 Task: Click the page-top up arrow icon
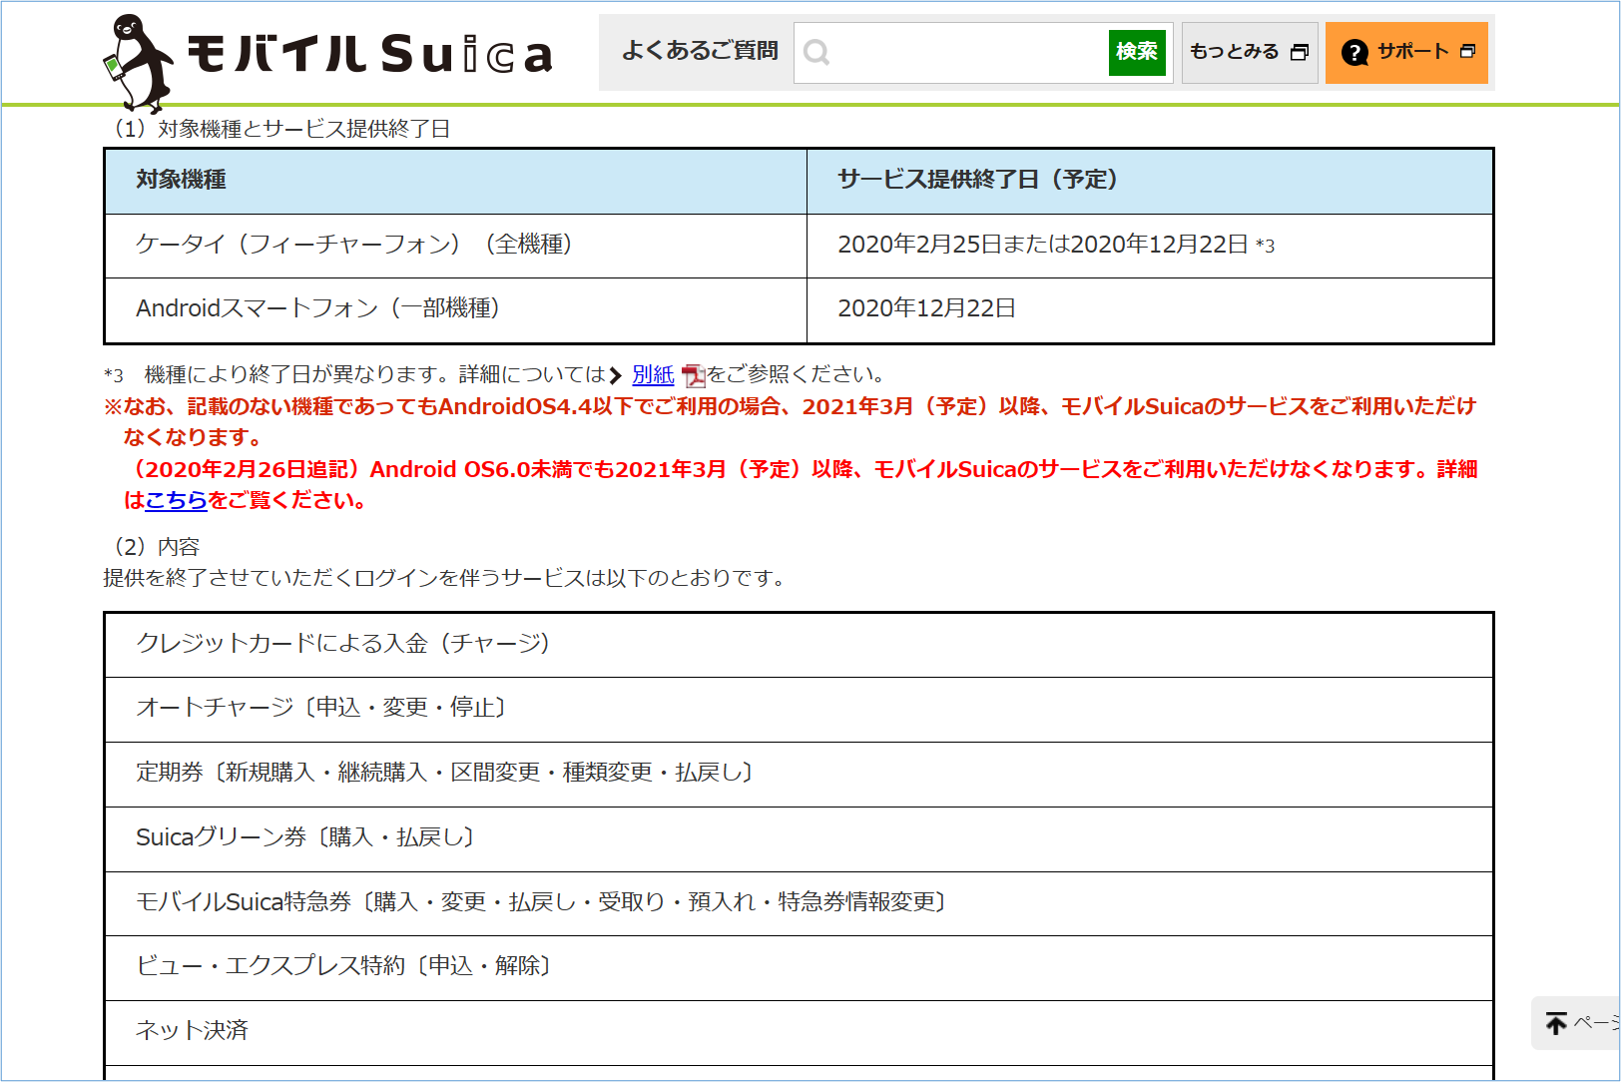[1556, 1022]
